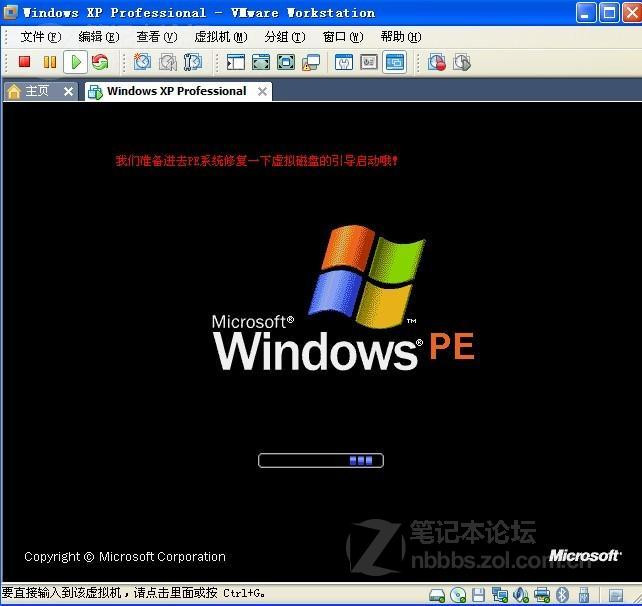Image resolution: width=642 pixels, height=606 pixels.
Task: Click the hard disk status bar icon
Action: pos(437,594)
